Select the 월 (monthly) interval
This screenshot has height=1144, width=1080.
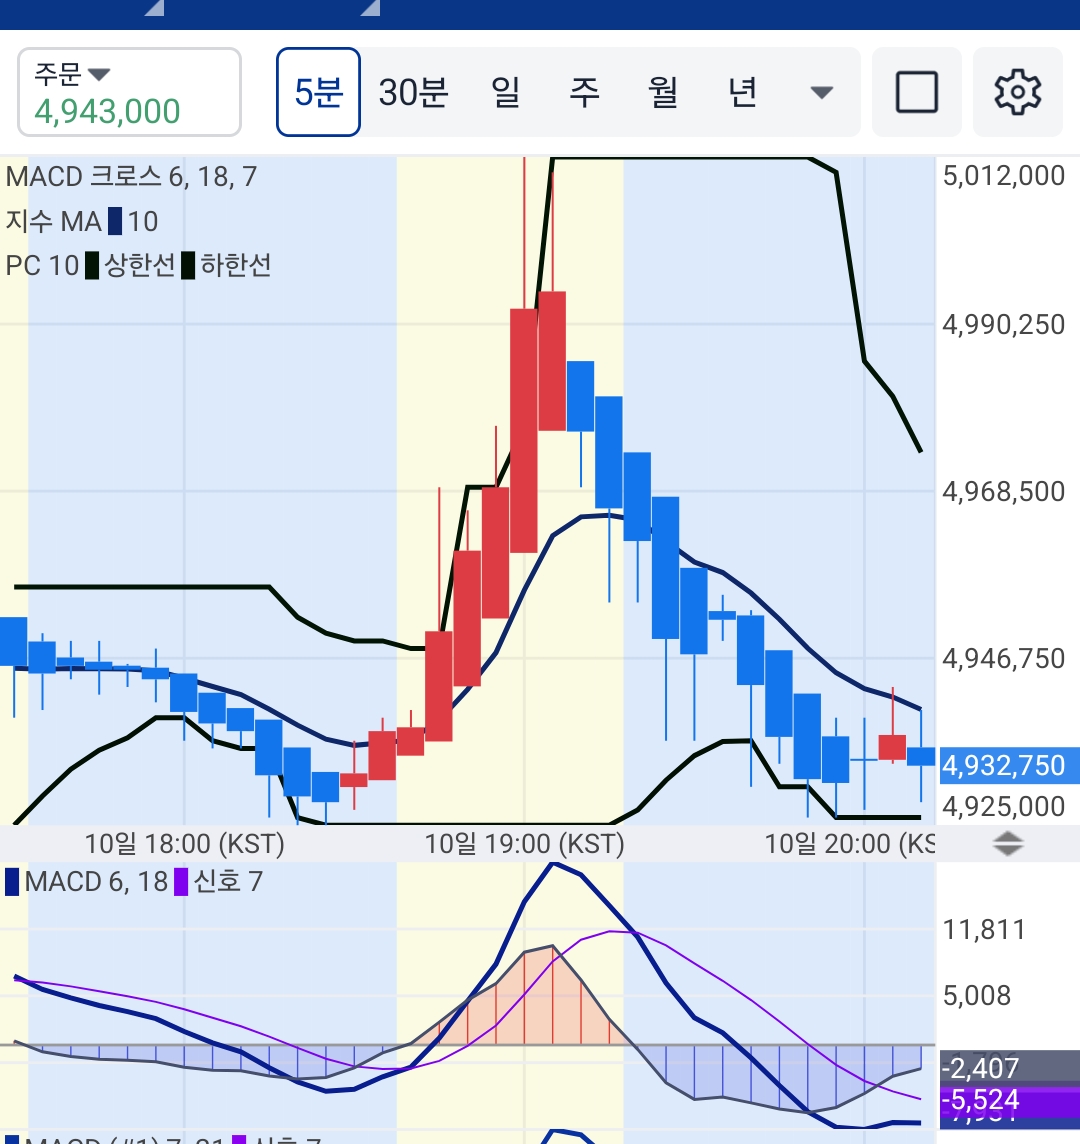pyautogui.click(x=663, y=92)
